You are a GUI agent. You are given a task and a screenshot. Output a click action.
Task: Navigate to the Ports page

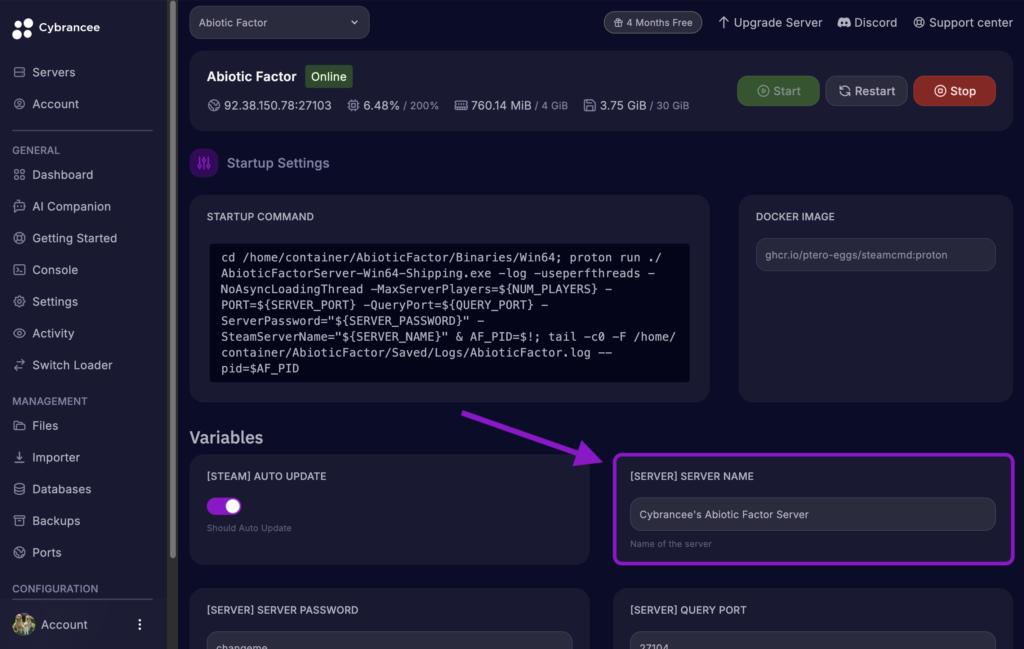click(x=47, y=552)
